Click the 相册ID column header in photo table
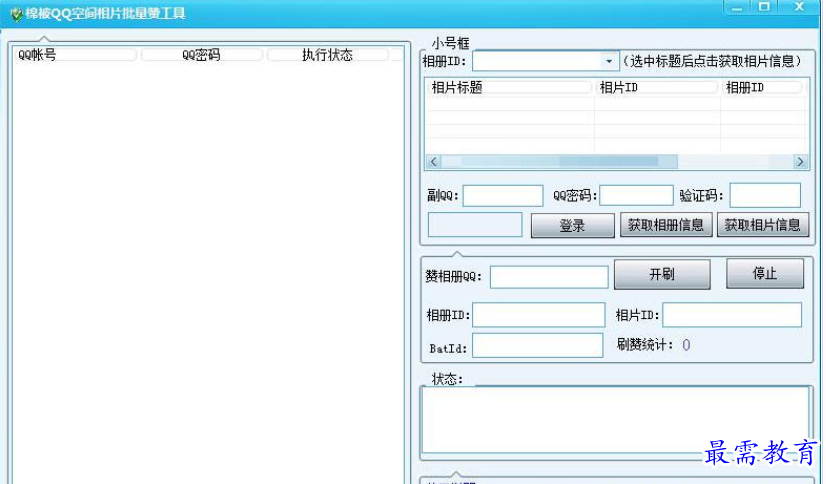 click(762, 87)
